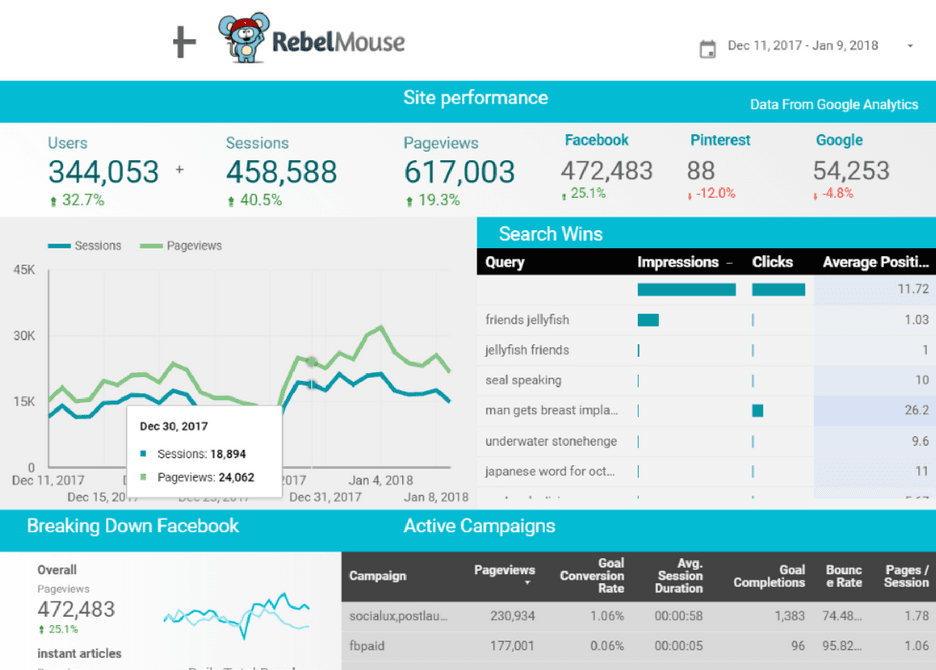Click the Goal Completions column header
Image resolution: width=936 pixels, height=670 pixels.
click(x=768, y=576)
